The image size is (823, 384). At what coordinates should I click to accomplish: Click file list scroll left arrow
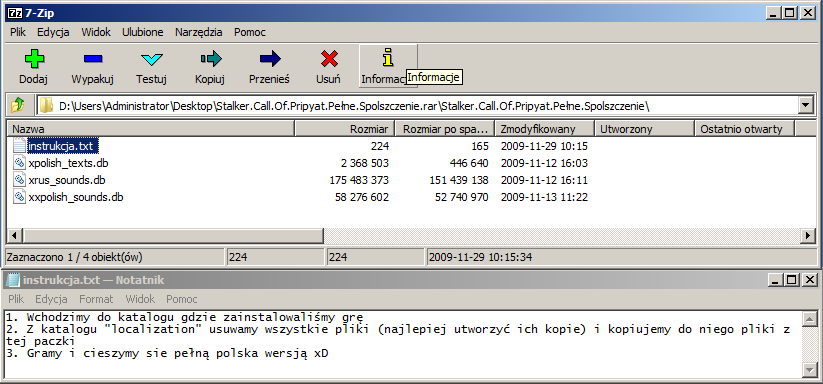pyautogui.click(x=15, y=236)
